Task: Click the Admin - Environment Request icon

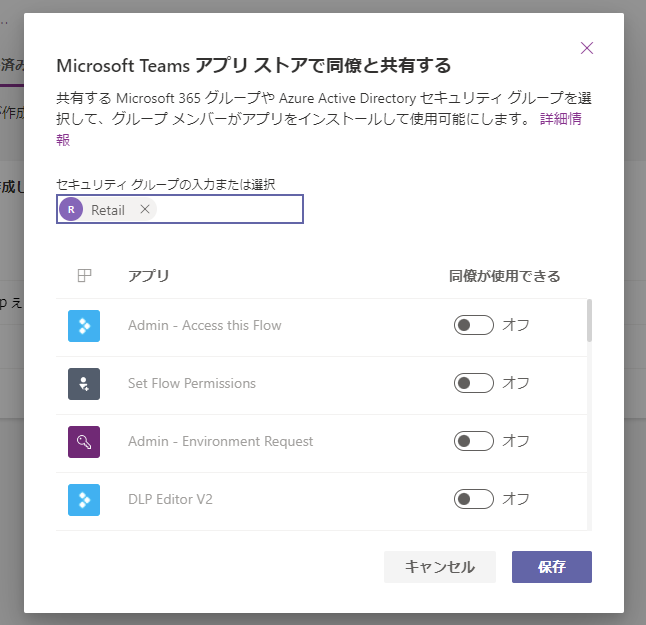Action: [x=84, y=442]
